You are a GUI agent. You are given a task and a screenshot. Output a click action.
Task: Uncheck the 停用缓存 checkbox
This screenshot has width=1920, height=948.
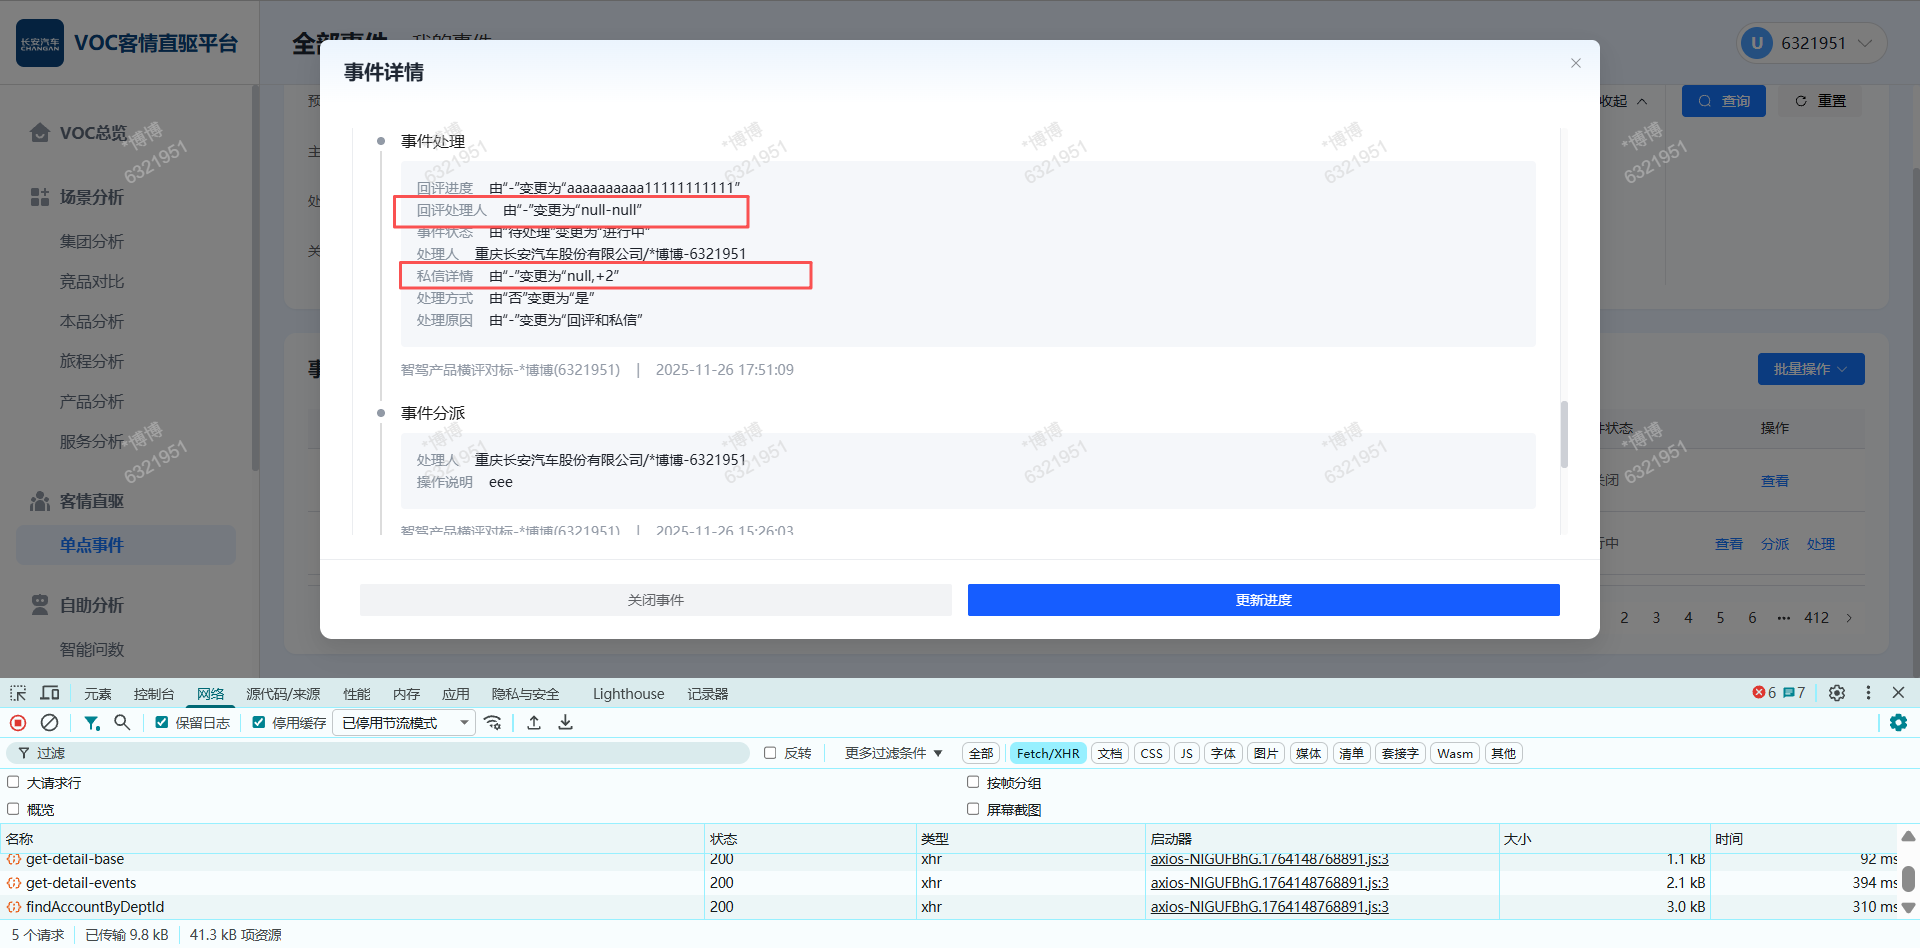point(259,722)
